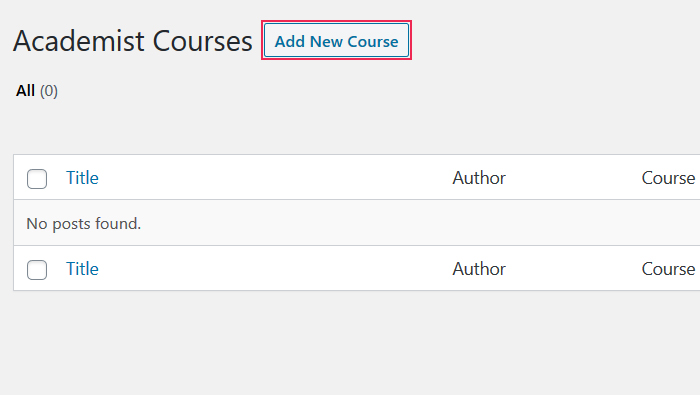Click the (0) count beside All
Screen dimensions: 700x395
[x=49, y=91]
